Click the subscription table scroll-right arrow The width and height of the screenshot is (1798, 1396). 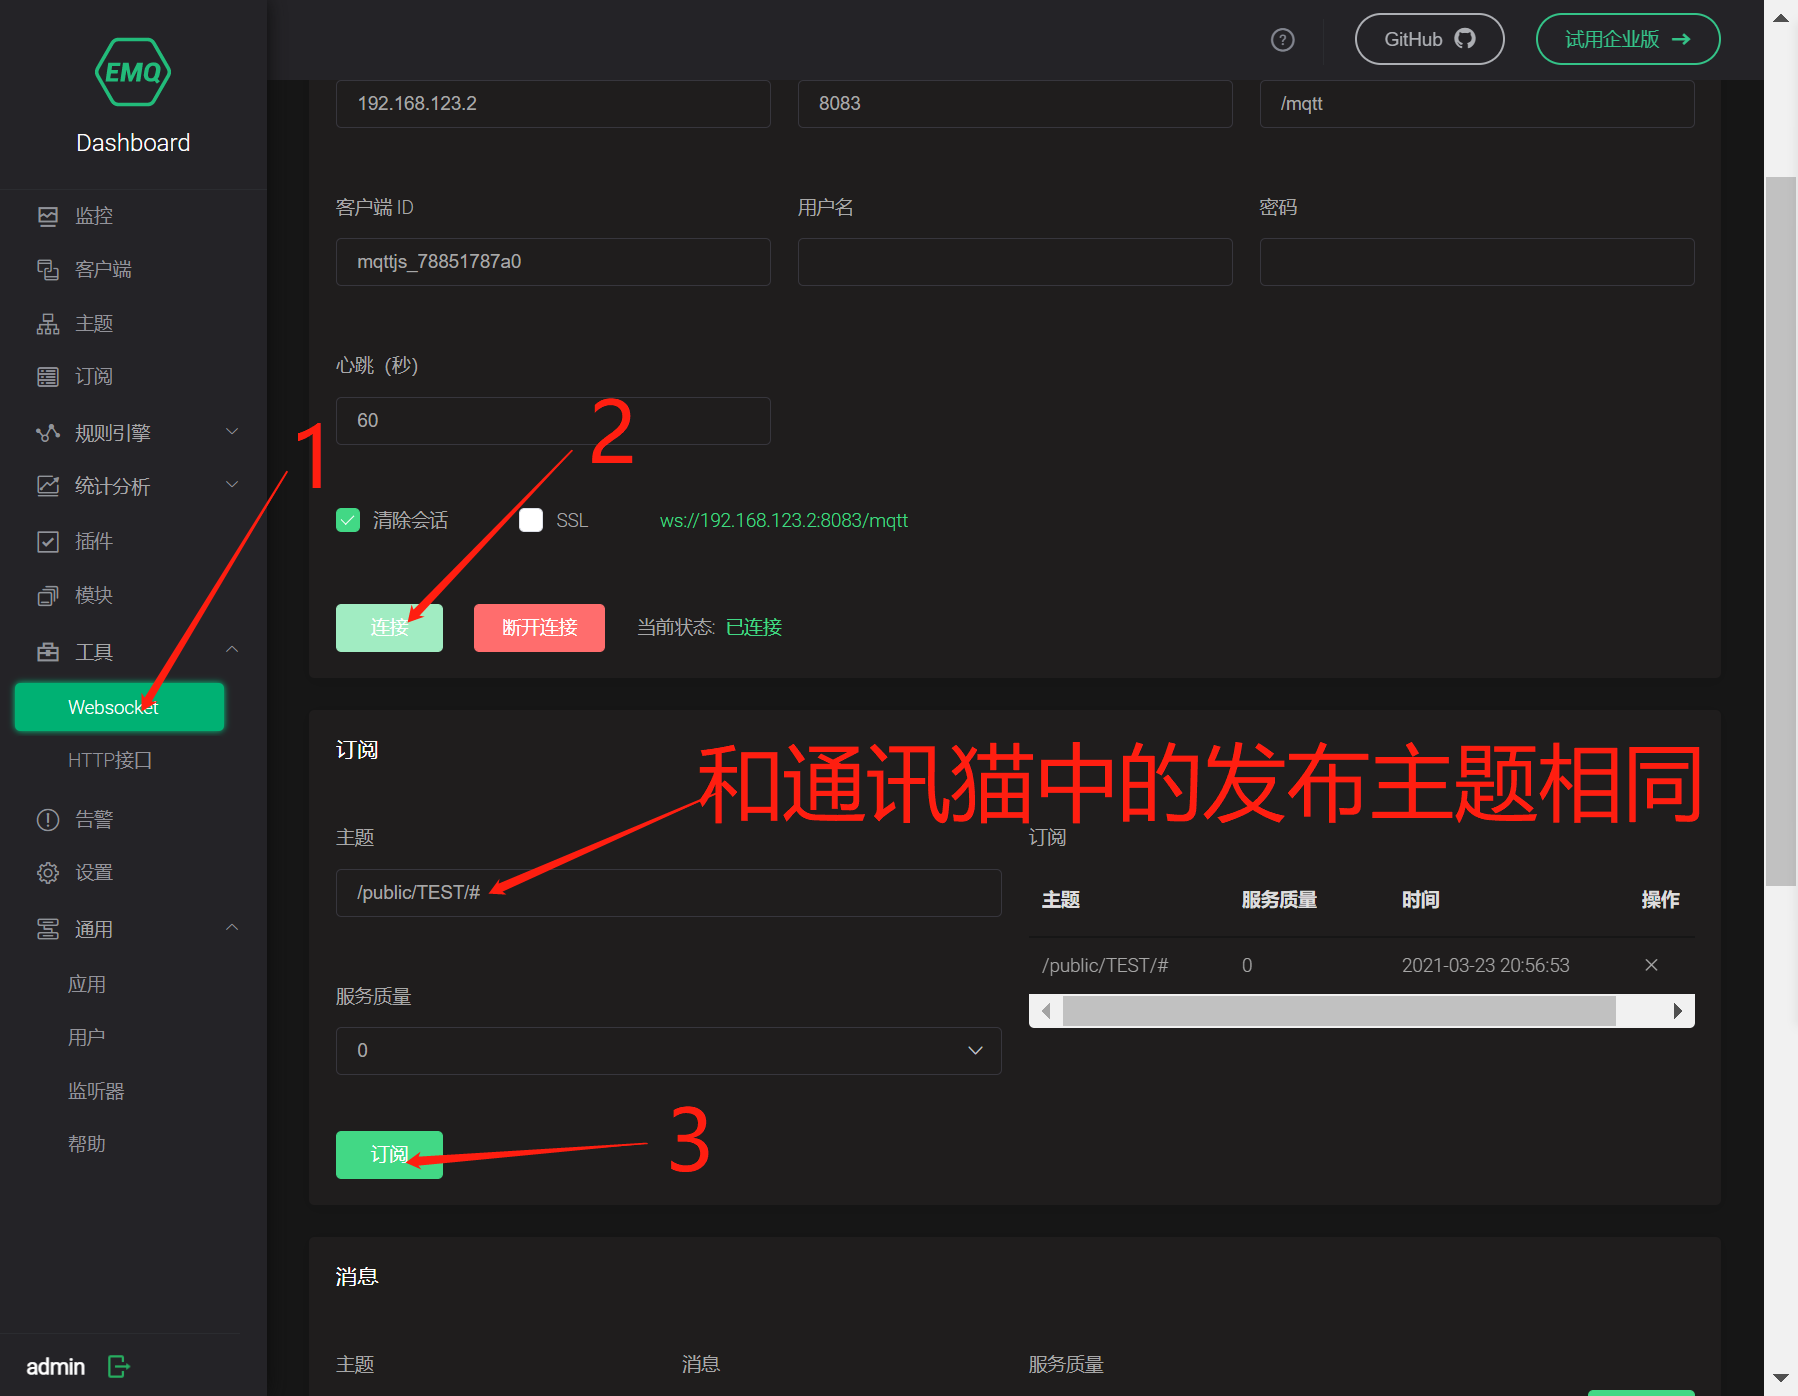coord(1678,1011)
